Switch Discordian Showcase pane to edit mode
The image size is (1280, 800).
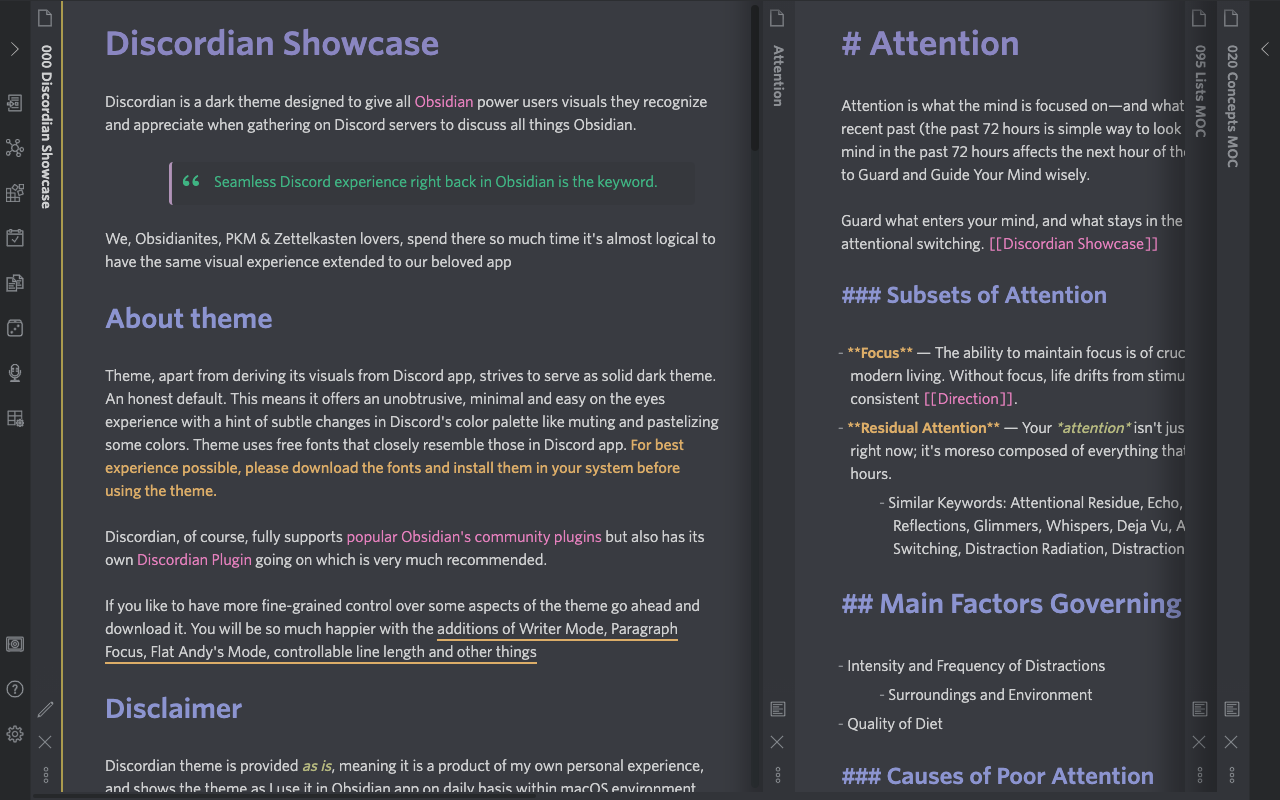45,709
